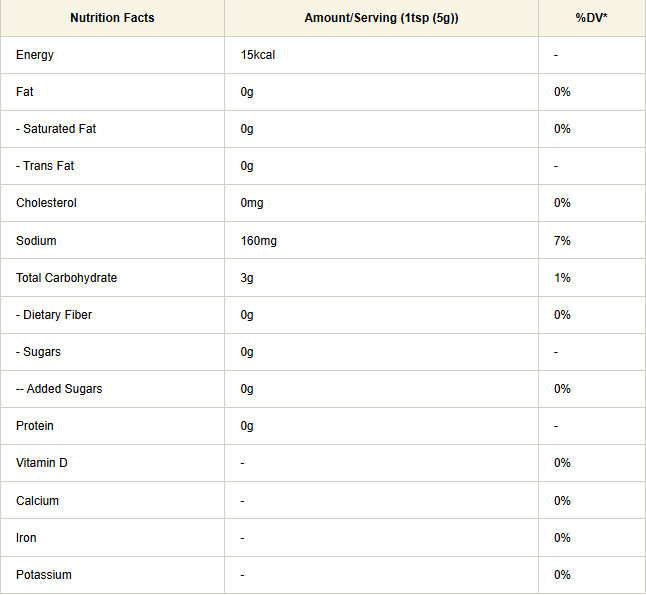Image resolution: width=646 pixels, height=595 pixels.
Task: Click the Nutrition Facts column header
Action: (112, 18)
